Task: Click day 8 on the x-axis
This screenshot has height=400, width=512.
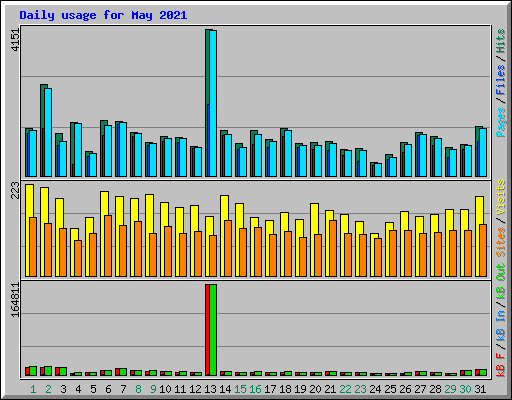Action: coord(138,389)
